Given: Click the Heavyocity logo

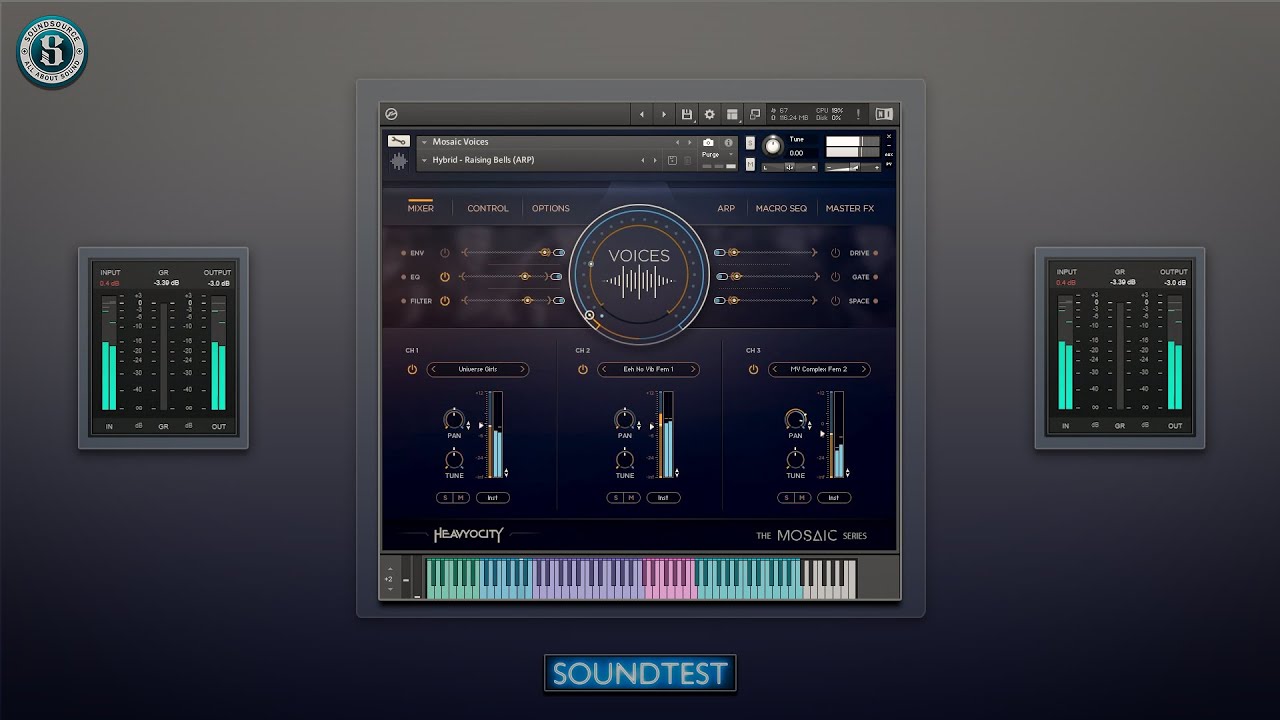Looking at the screenshot, I should (467, 535).
